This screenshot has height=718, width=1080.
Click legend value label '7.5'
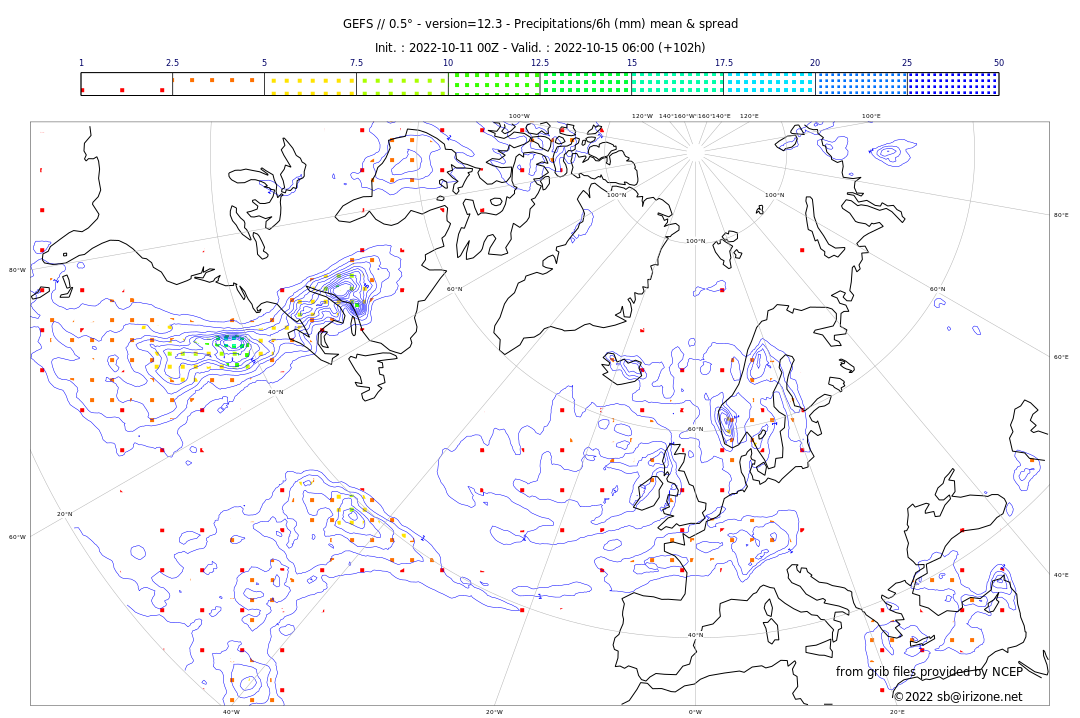pyautogui.click(x=356, y=63)
